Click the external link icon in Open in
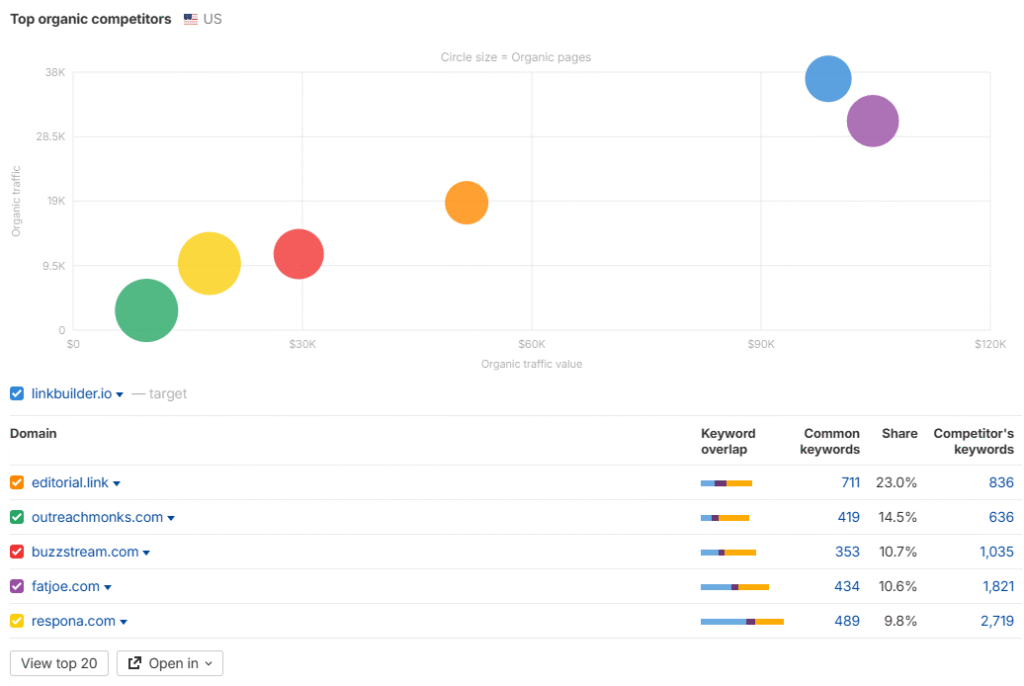Image resolution: width=1024 pixels, height=686 pixels. (x=134, y=663)
